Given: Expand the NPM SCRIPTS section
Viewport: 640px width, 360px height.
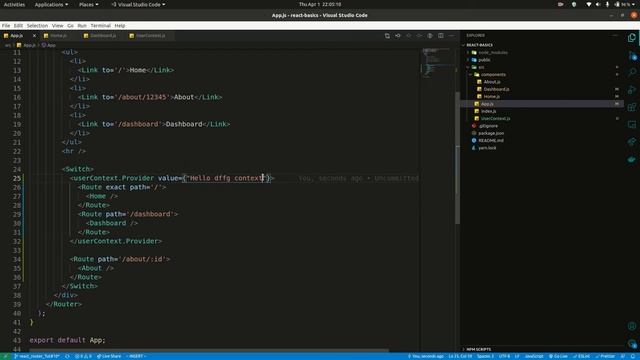Looking at the screenshot, I should click(478, 349).
